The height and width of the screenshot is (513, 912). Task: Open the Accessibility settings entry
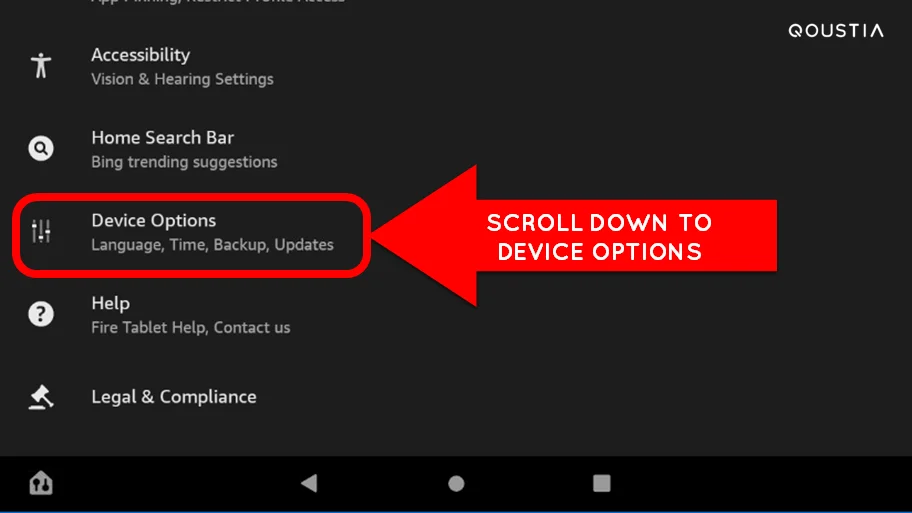456,66
